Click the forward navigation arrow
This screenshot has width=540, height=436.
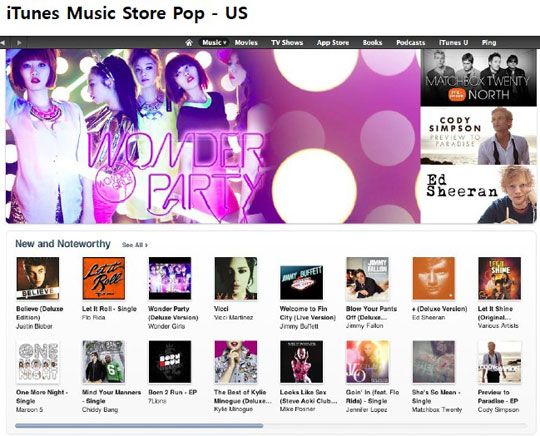(19, 43)
